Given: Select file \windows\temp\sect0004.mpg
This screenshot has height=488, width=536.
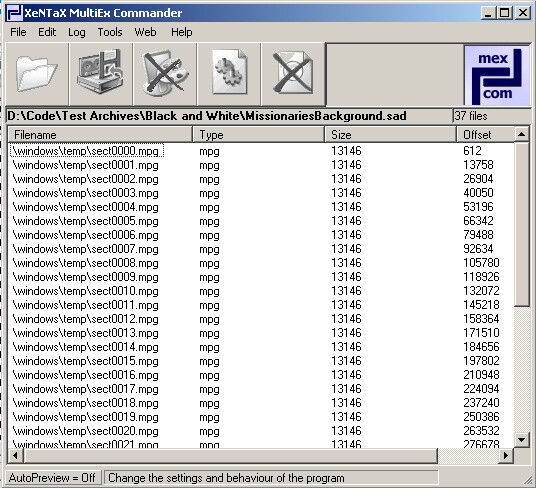Looking at the screenshot, I should [x=86, y=207].
